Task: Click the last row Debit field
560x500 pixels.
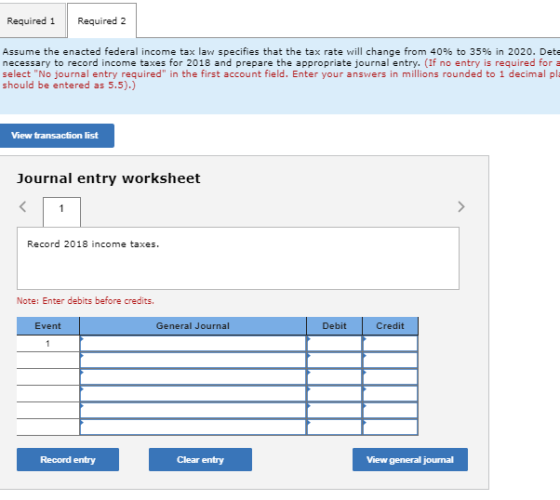Action: [334, 427]
